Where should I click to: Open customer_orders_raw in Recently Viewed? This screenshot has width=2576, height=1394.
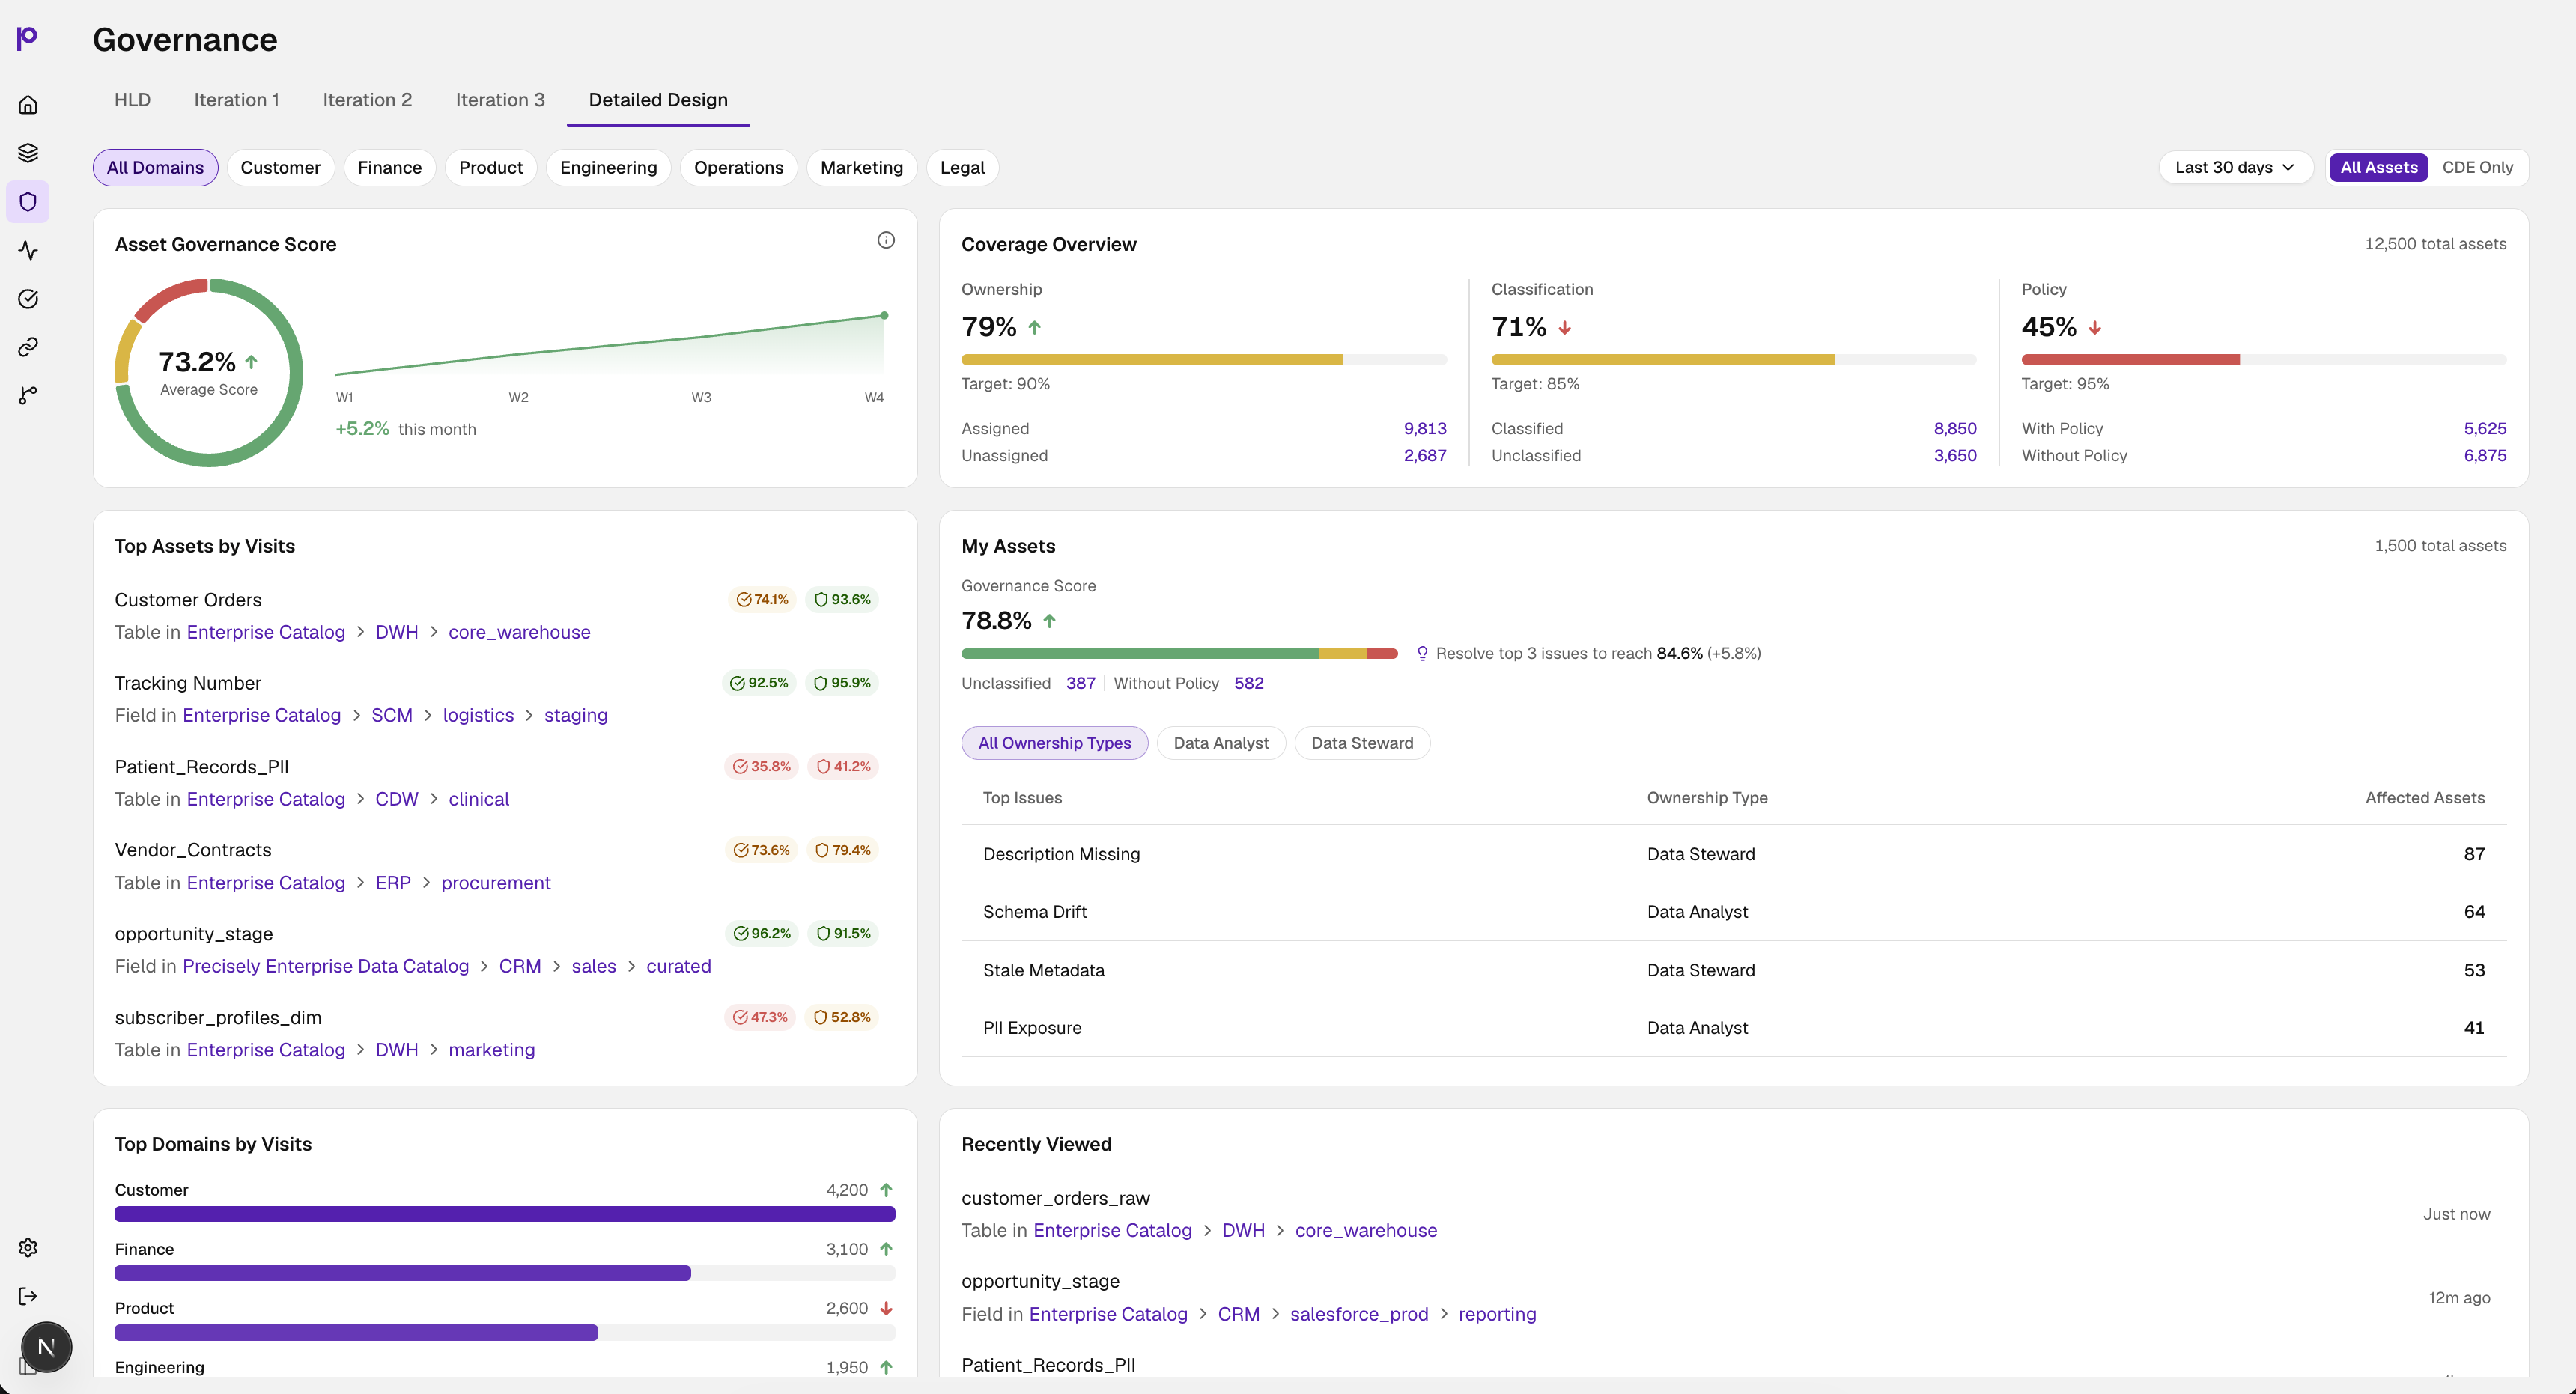(x=1055, y=1199)
